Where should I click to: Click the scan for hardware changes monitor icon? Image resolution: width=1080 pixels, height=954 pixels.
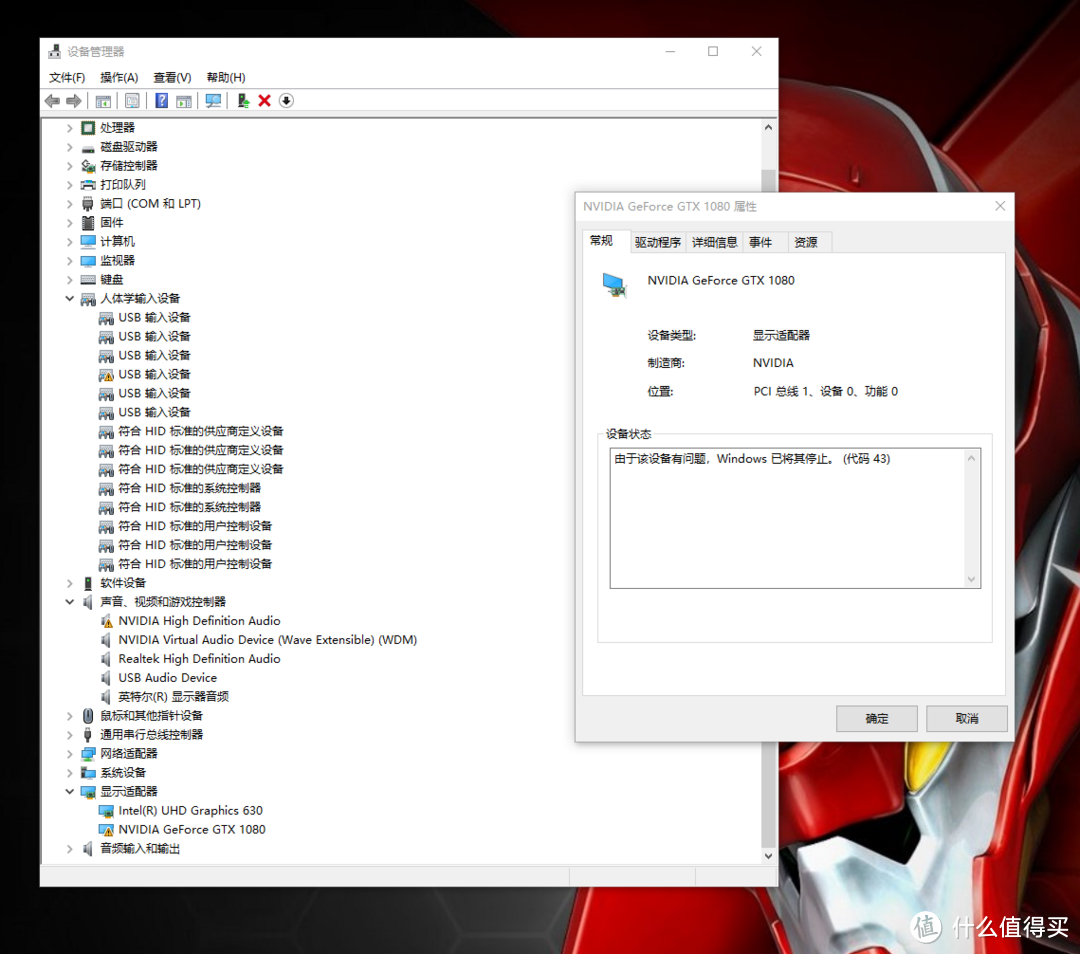coord(213,101)
